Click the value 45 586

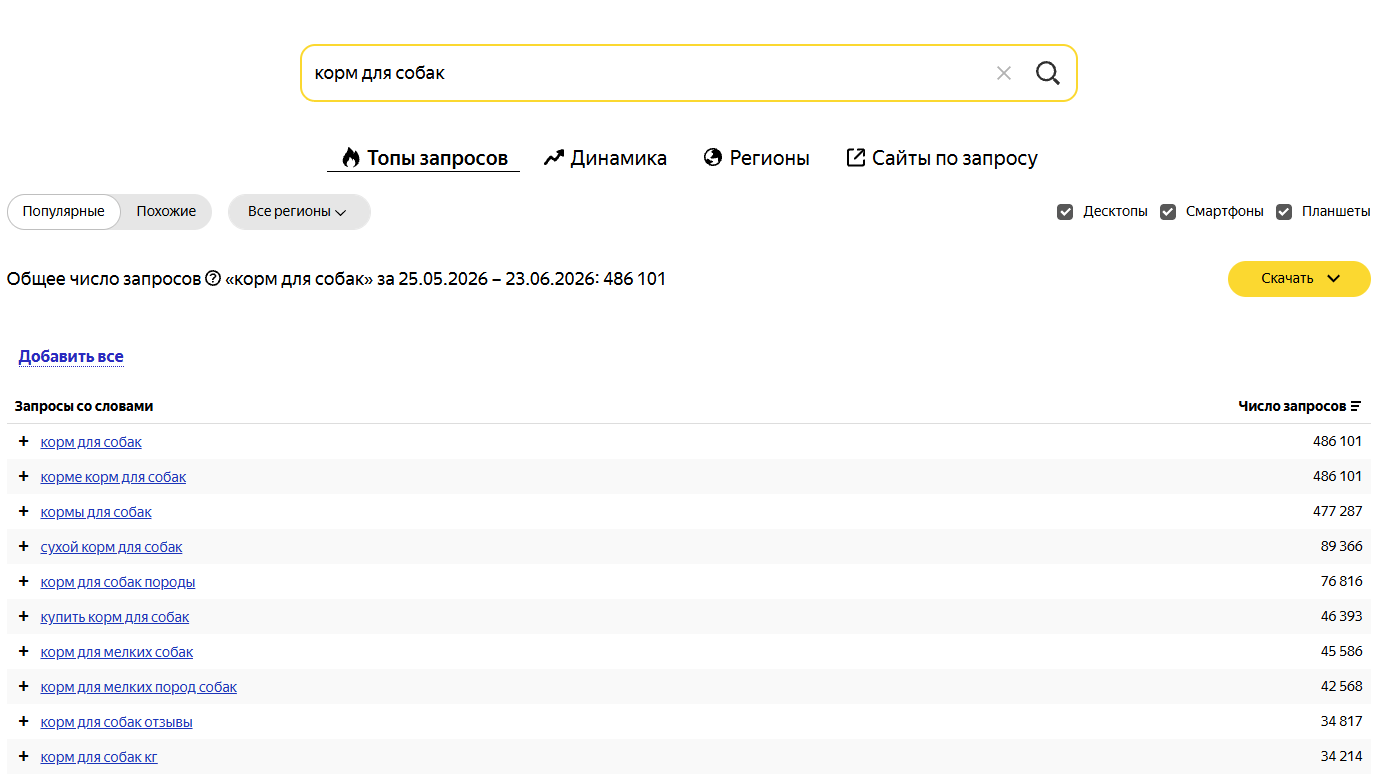(1341, 651)
